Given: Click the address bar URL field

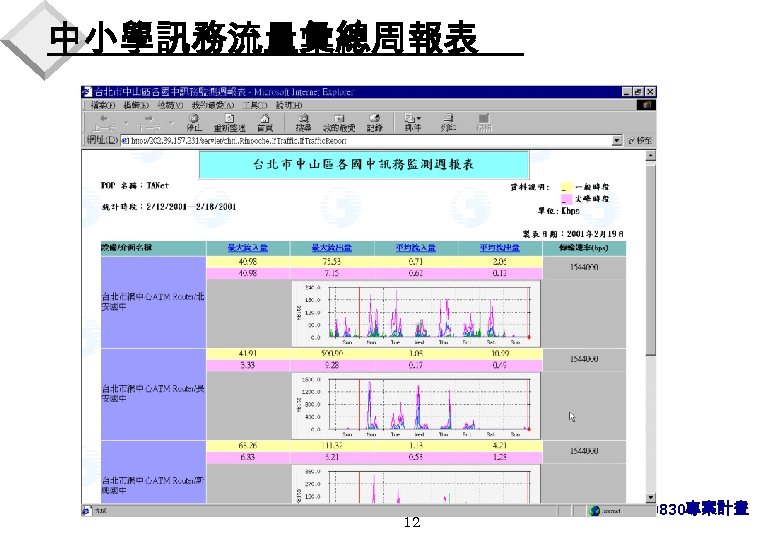Looking at the screenshot, I should click(366, 141).
